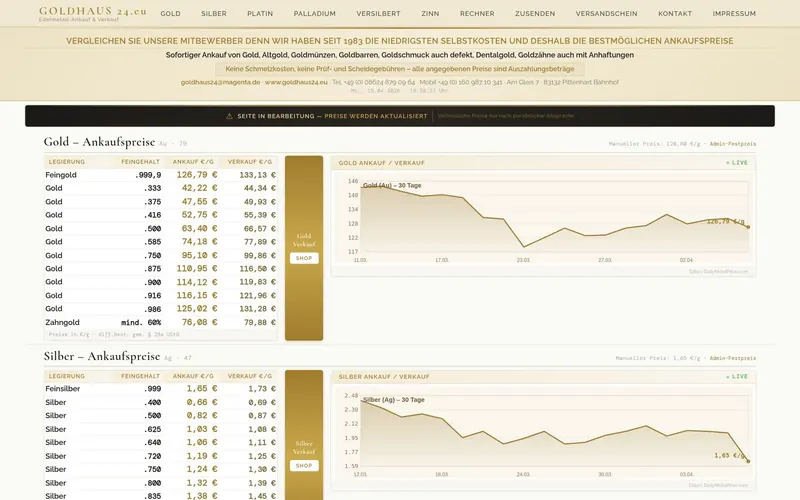The width and height of the screenshot is (800, 500).
Task: Select Gold .333 Ankauf price 42,22 €
Action: pyautogui.click(x=199, y=188)
